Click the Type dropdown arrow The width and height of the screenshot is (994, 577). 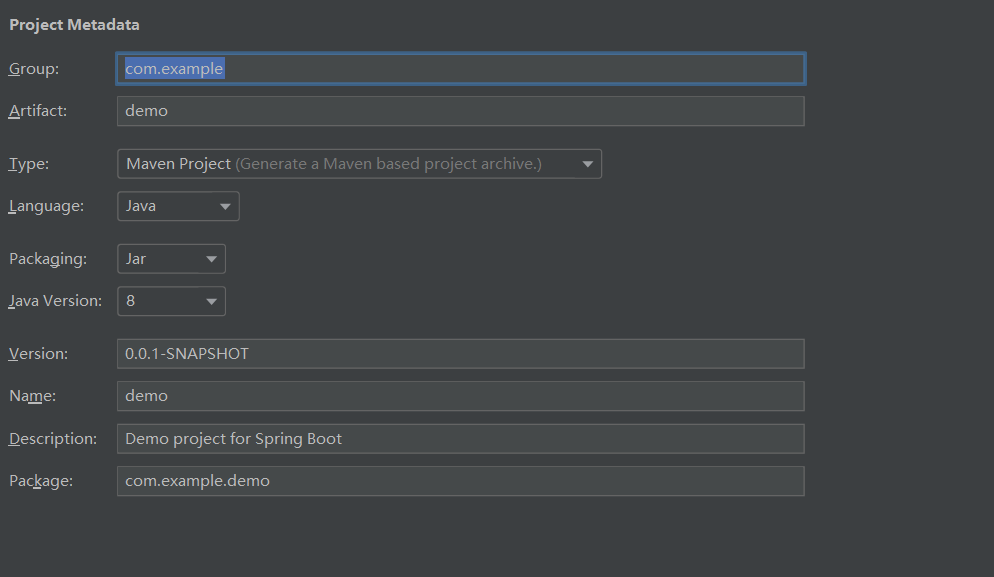tap(588, 164)
